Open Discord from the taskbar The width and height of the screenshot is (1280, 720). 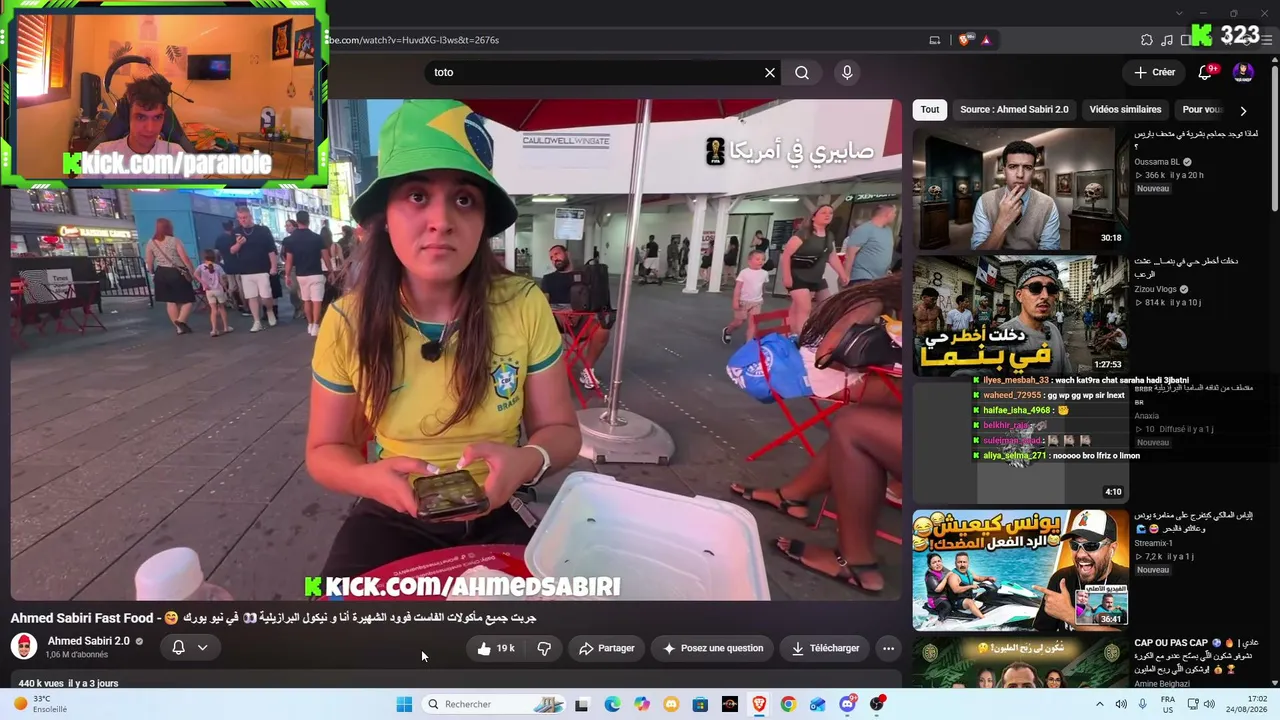point(847,704)
